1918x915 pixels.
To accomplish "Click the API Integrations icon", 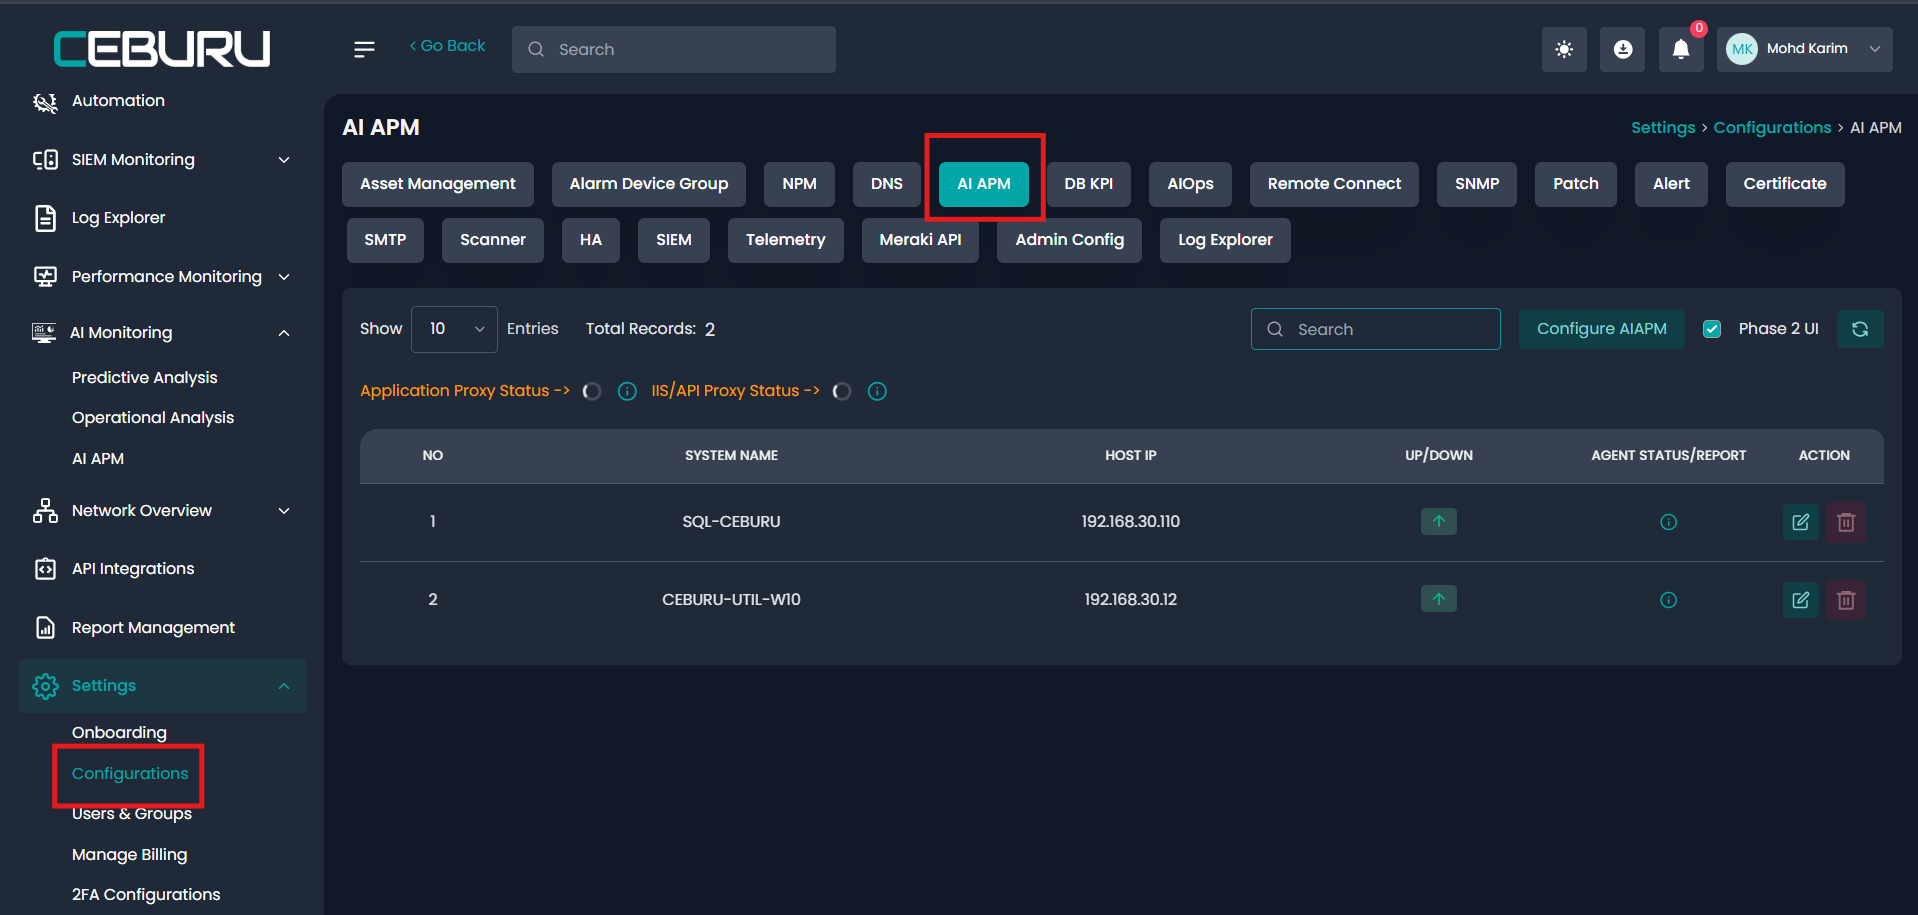I will pyautogui.click(x=45, y=569).
